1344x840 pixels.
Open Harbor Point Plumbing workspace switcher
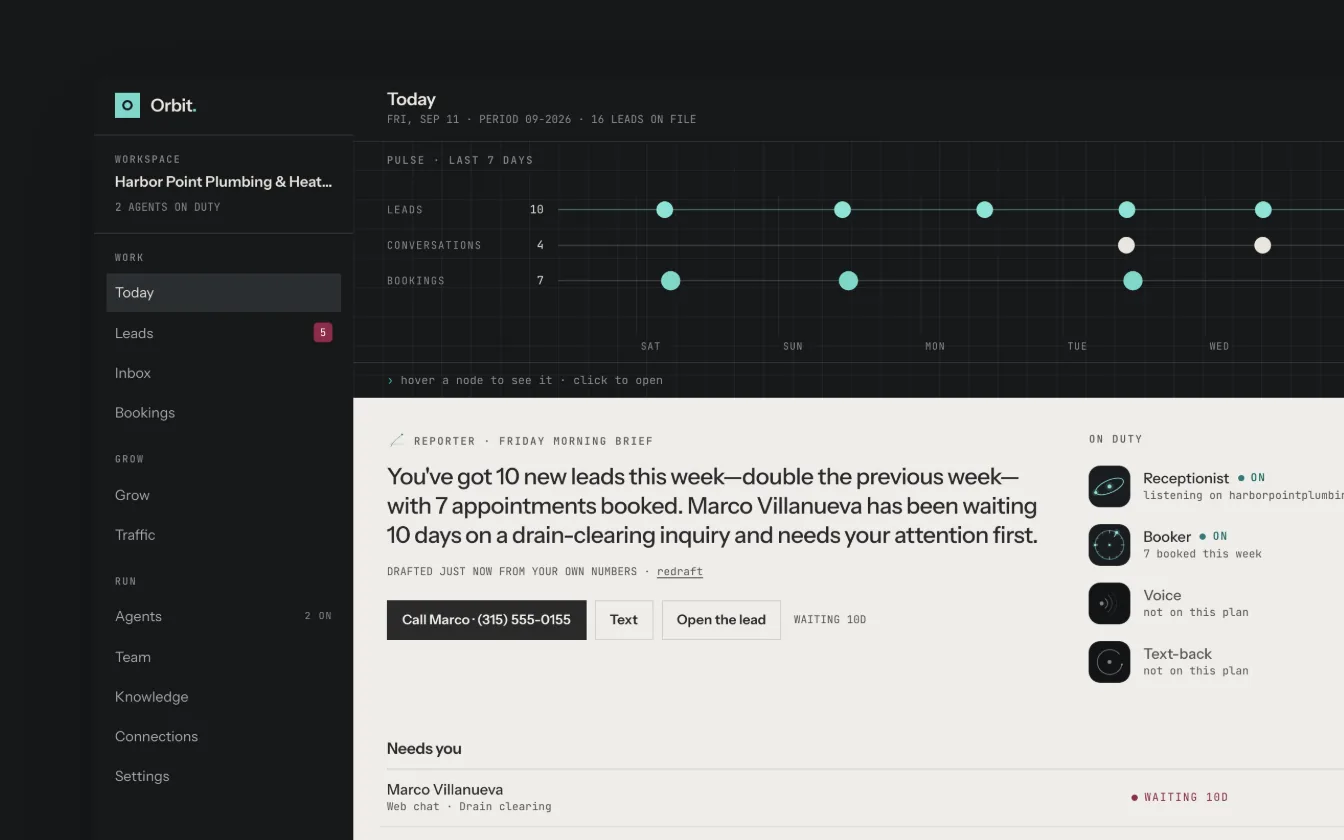pyautogui.click(x=224, y=184)
